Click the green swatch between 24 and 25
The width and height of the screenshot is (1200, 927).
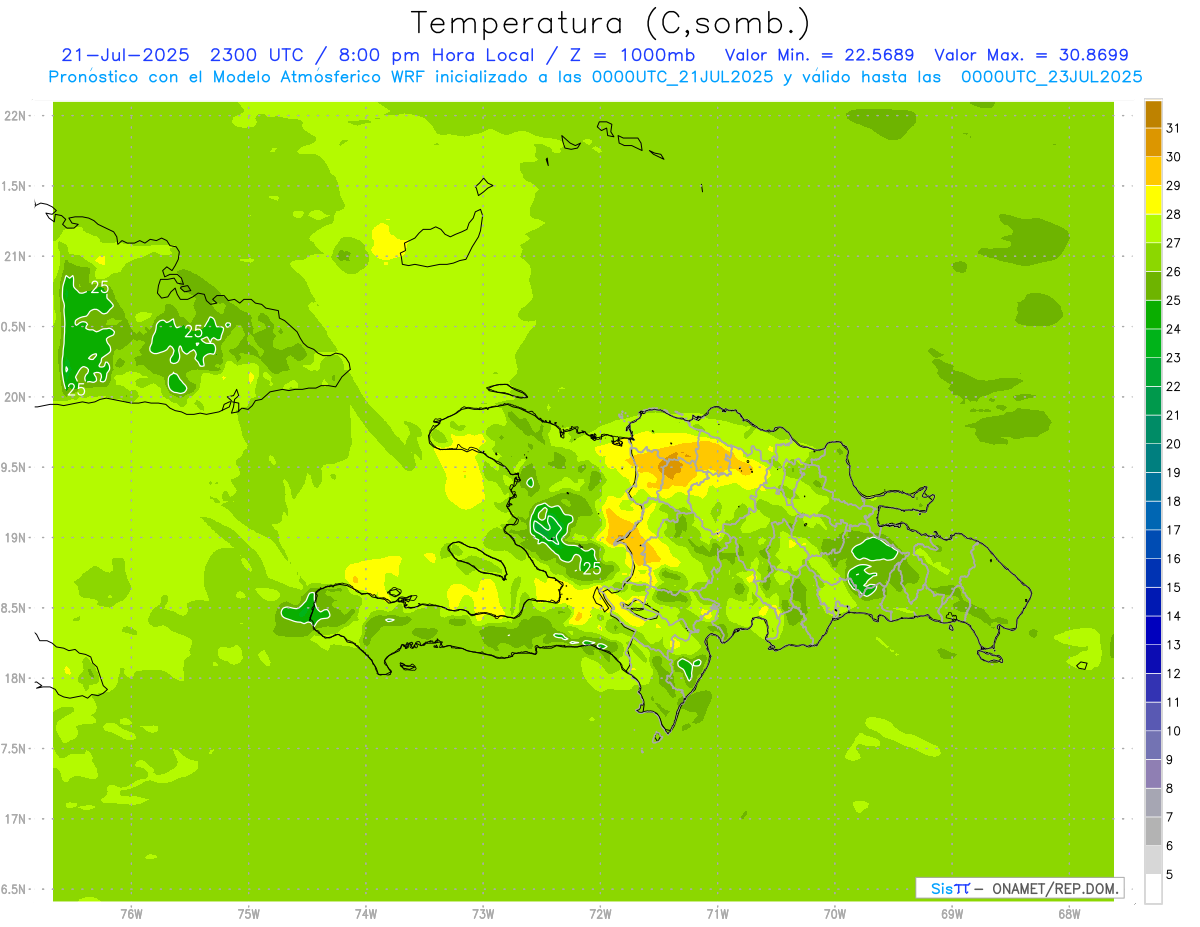coord(1153,314)
